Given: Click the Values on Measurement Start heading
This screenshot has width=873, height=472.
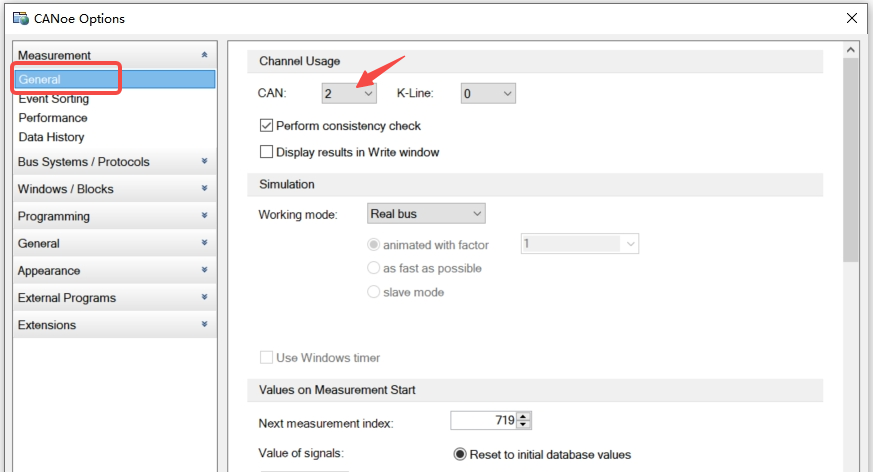Looking at the screenshot, I should pos(337,390).
